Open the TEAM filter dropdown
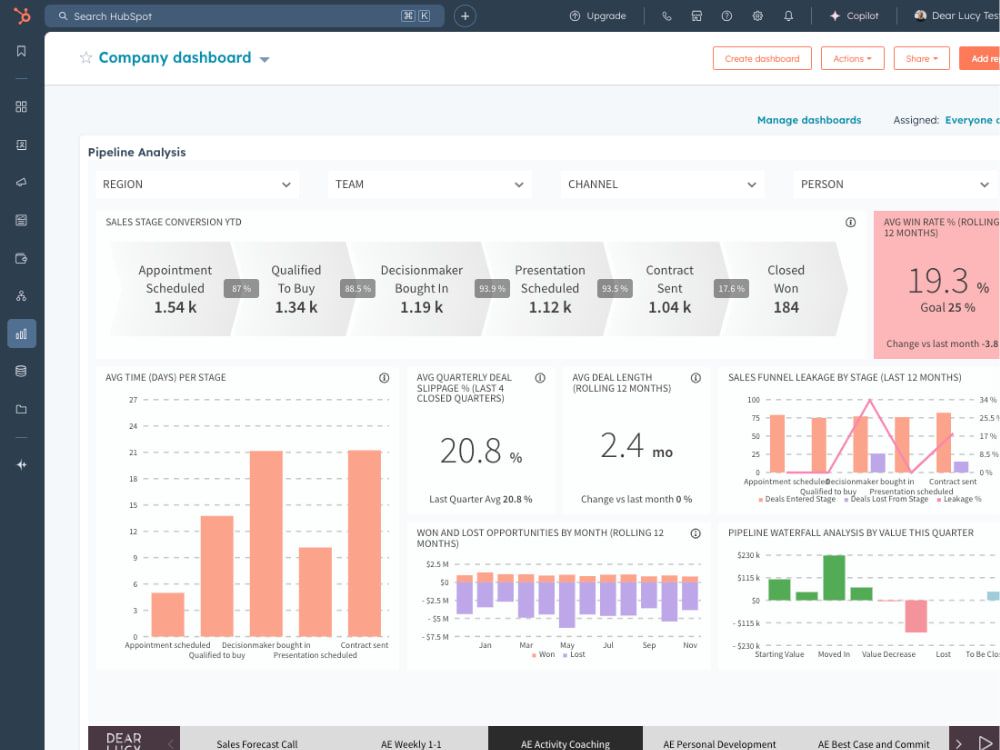 (430, 184)
